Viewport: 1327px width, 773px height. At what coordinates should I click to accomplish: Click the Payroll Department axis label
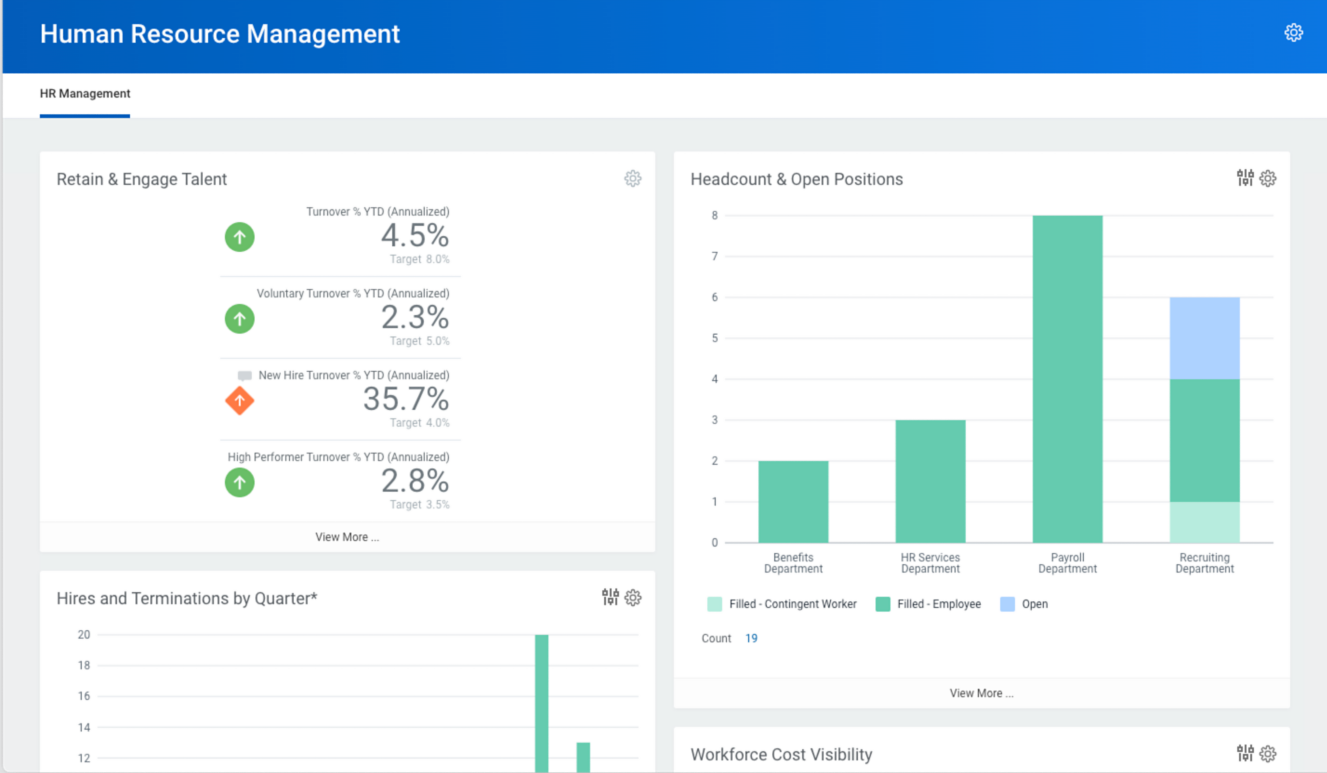[x=1067, y=563]
